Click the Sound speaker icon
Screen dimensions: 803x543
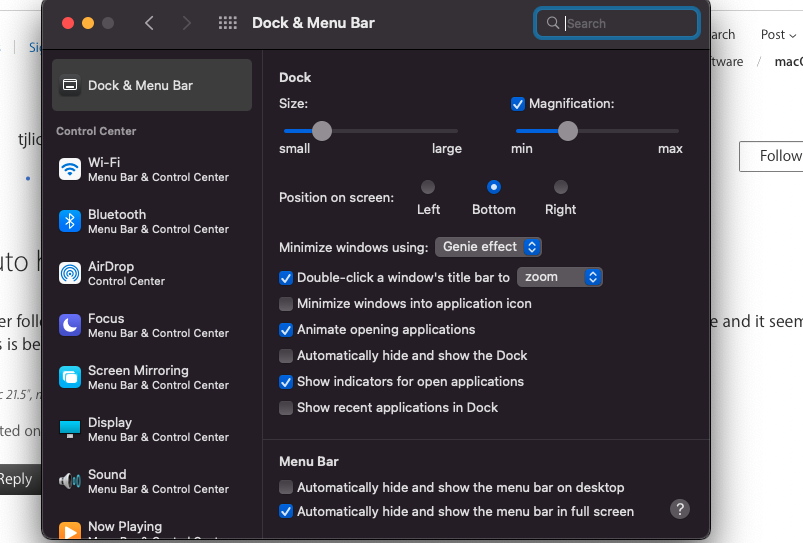pyautogui.click(x=70, y=481)
